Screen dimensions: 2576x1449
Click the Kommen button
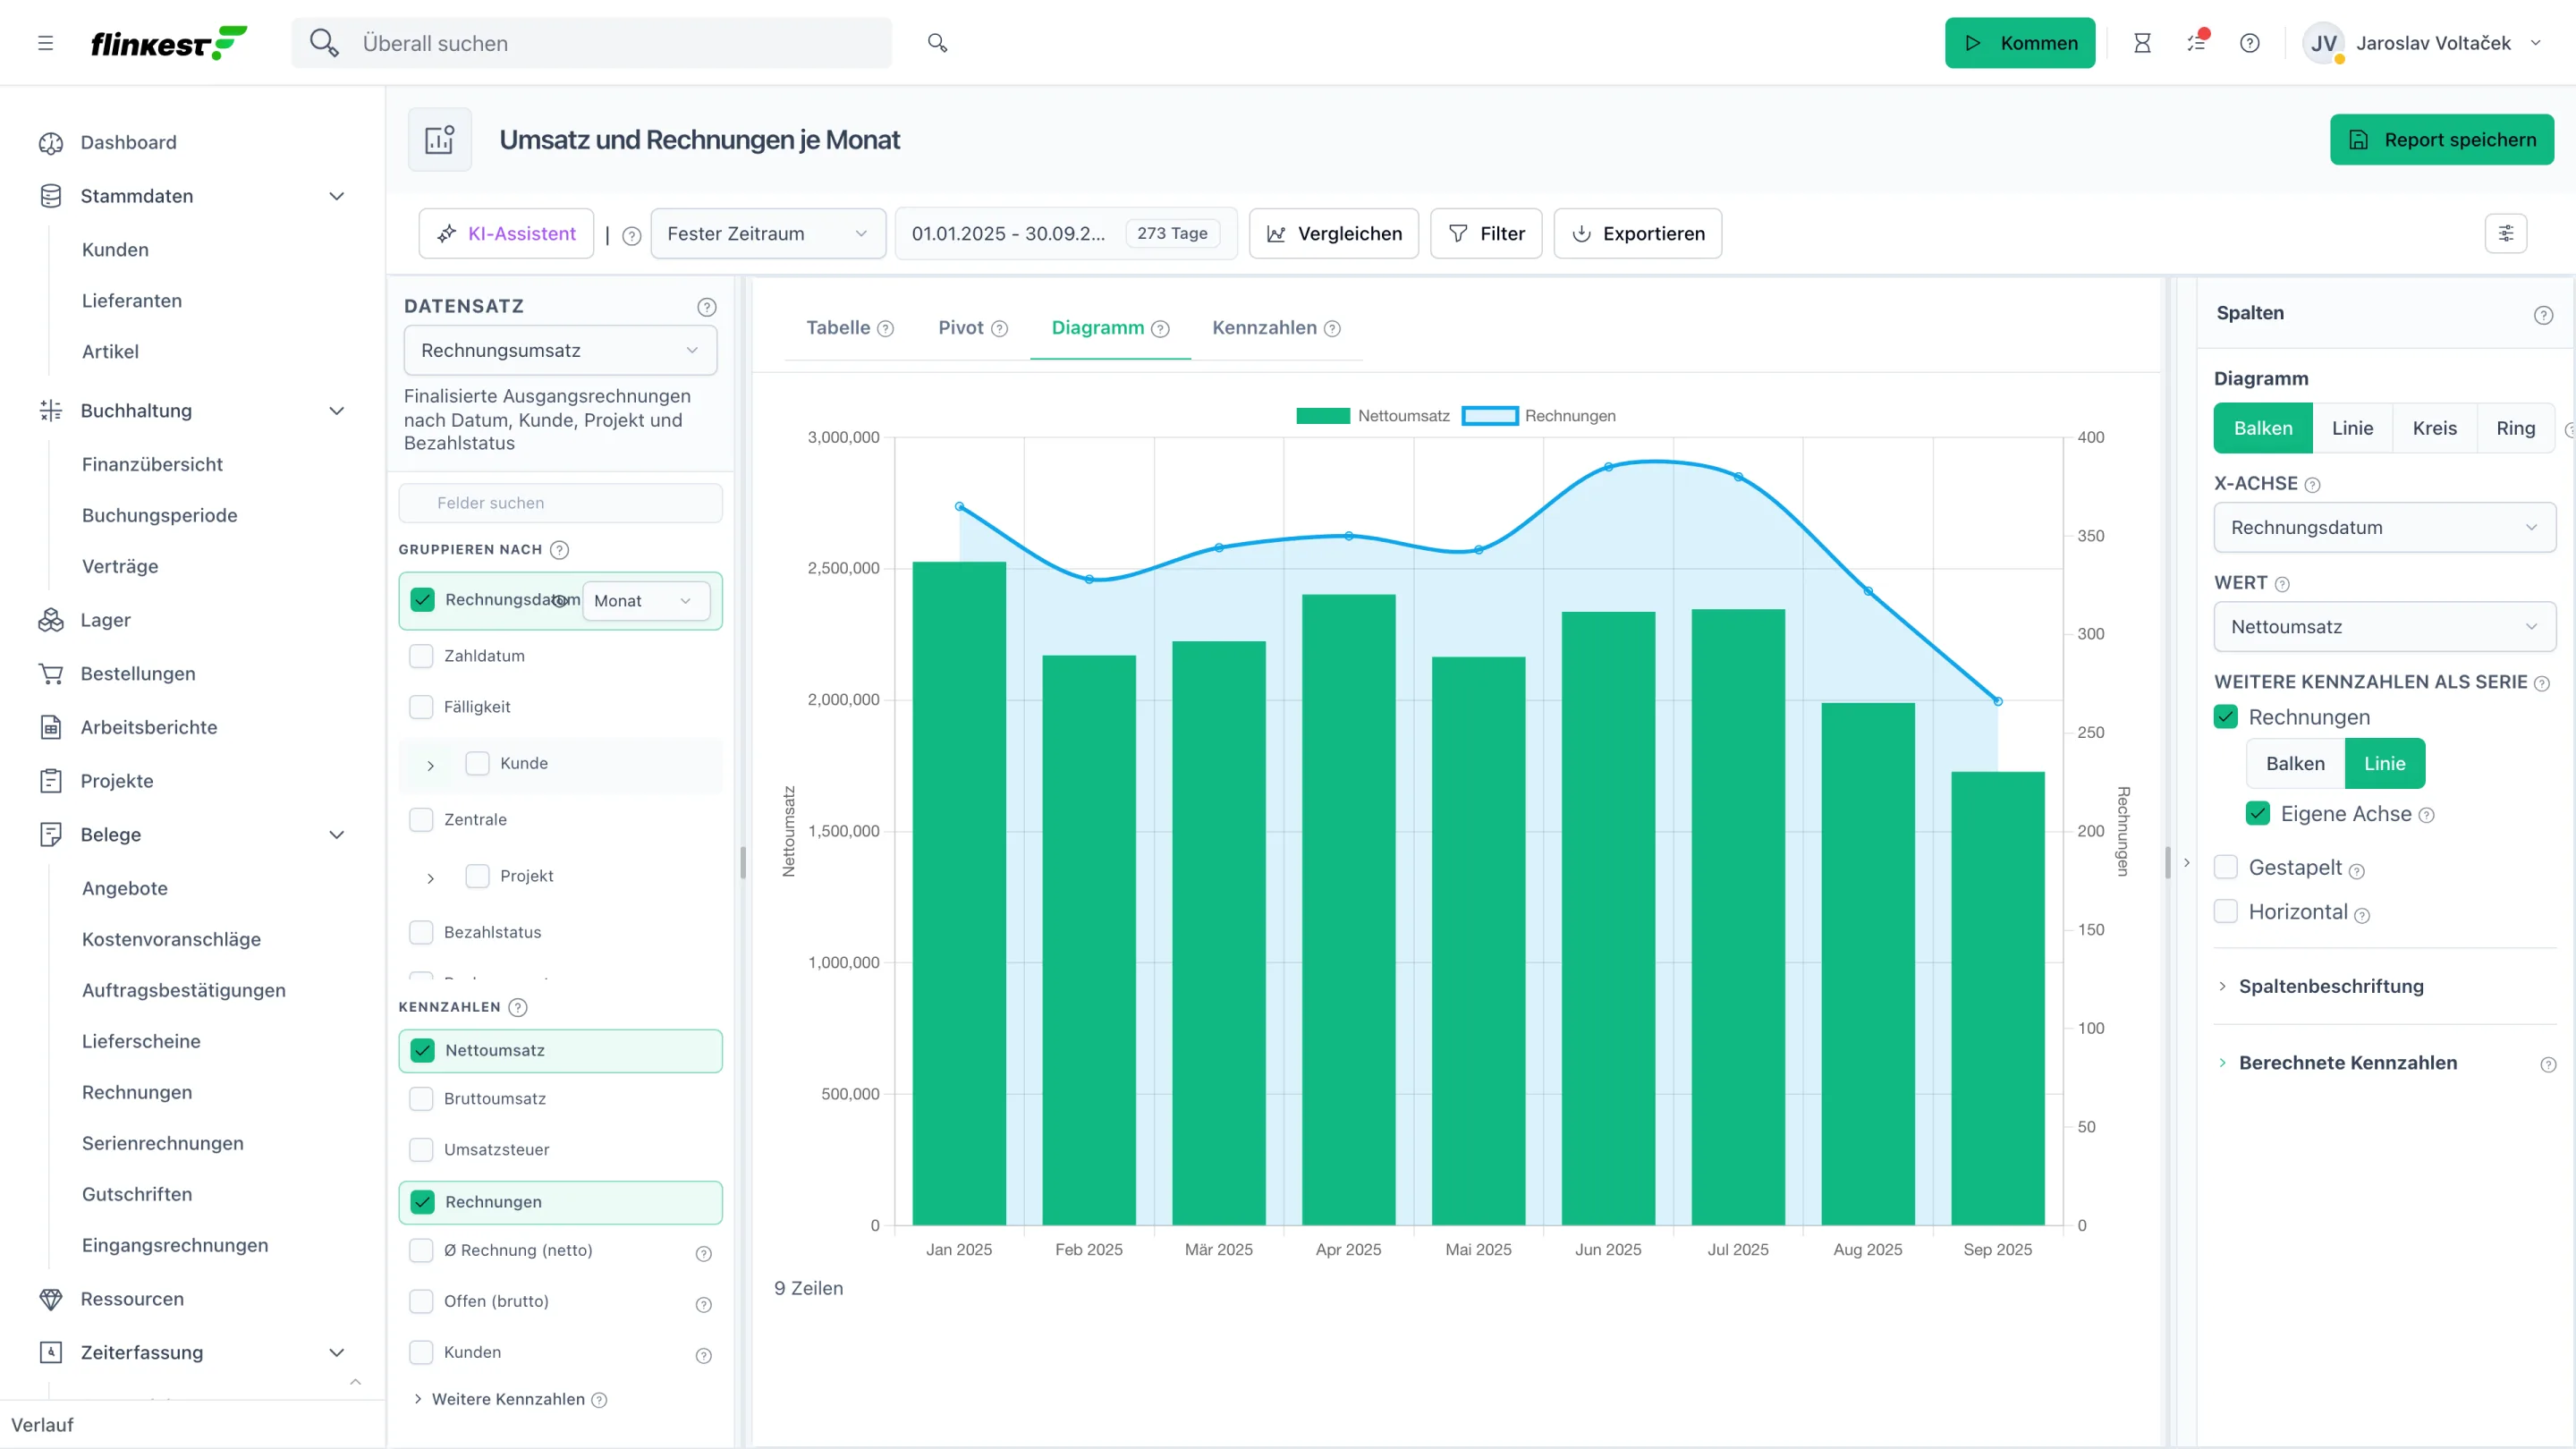tap(2019, 43)
